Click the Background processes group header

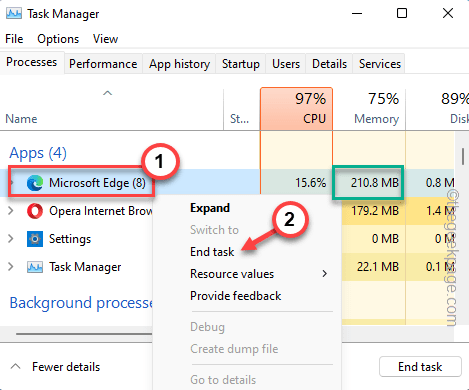81,303
